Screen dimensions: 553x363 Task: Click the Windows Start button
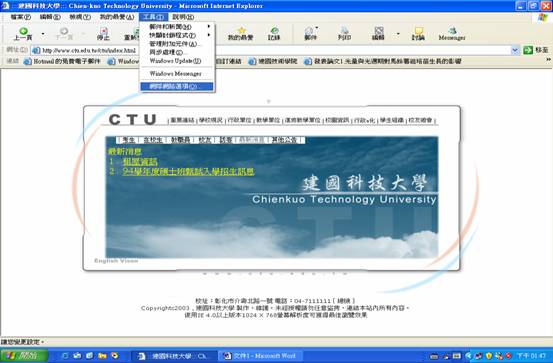[24, 356]
